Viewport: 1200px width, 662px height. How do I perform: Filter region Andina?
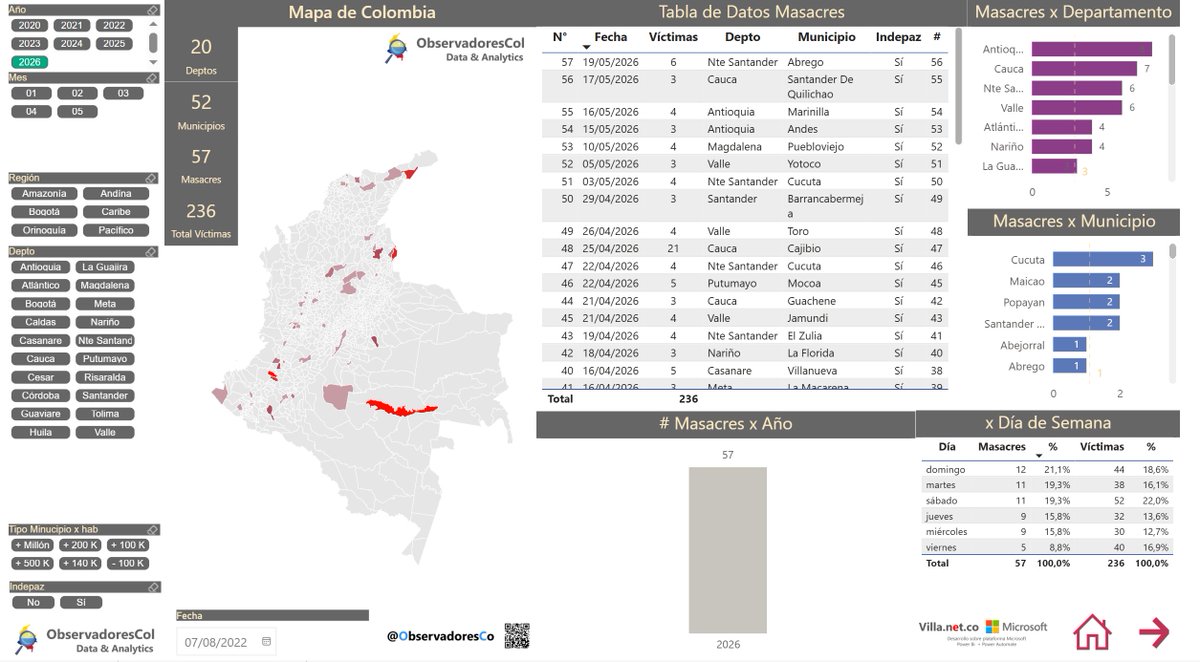click(x=116, y=194)
